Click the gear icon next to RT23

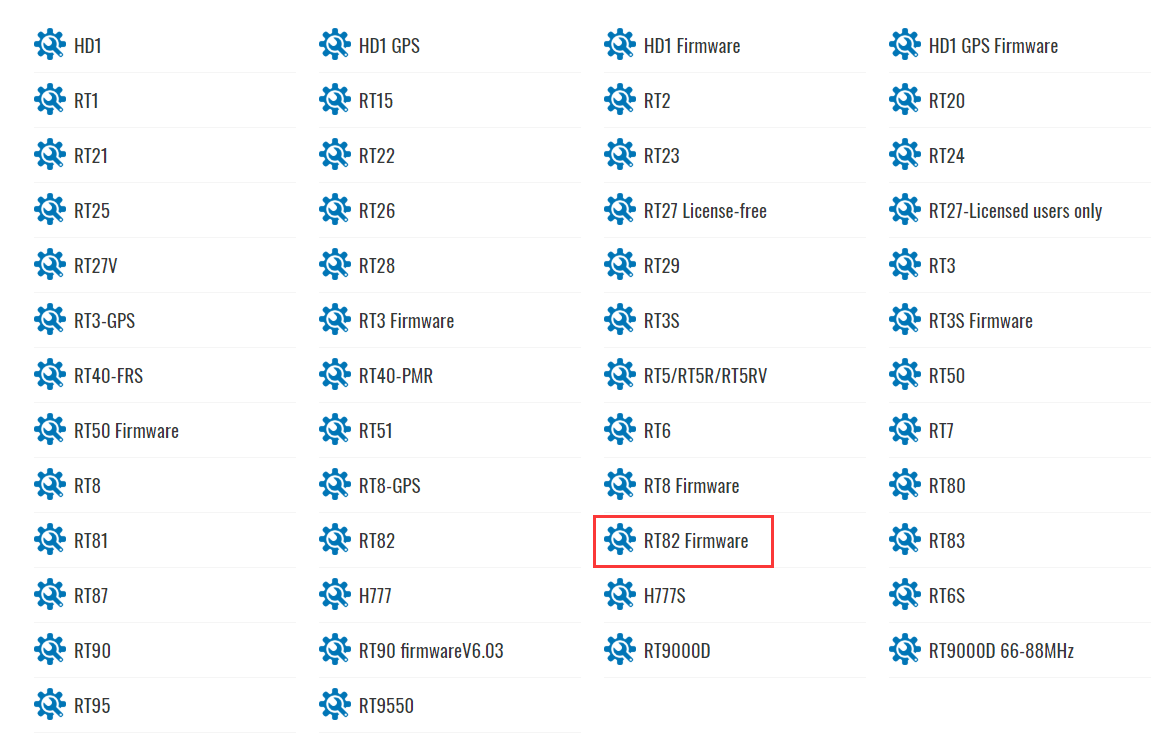(620, 155)
